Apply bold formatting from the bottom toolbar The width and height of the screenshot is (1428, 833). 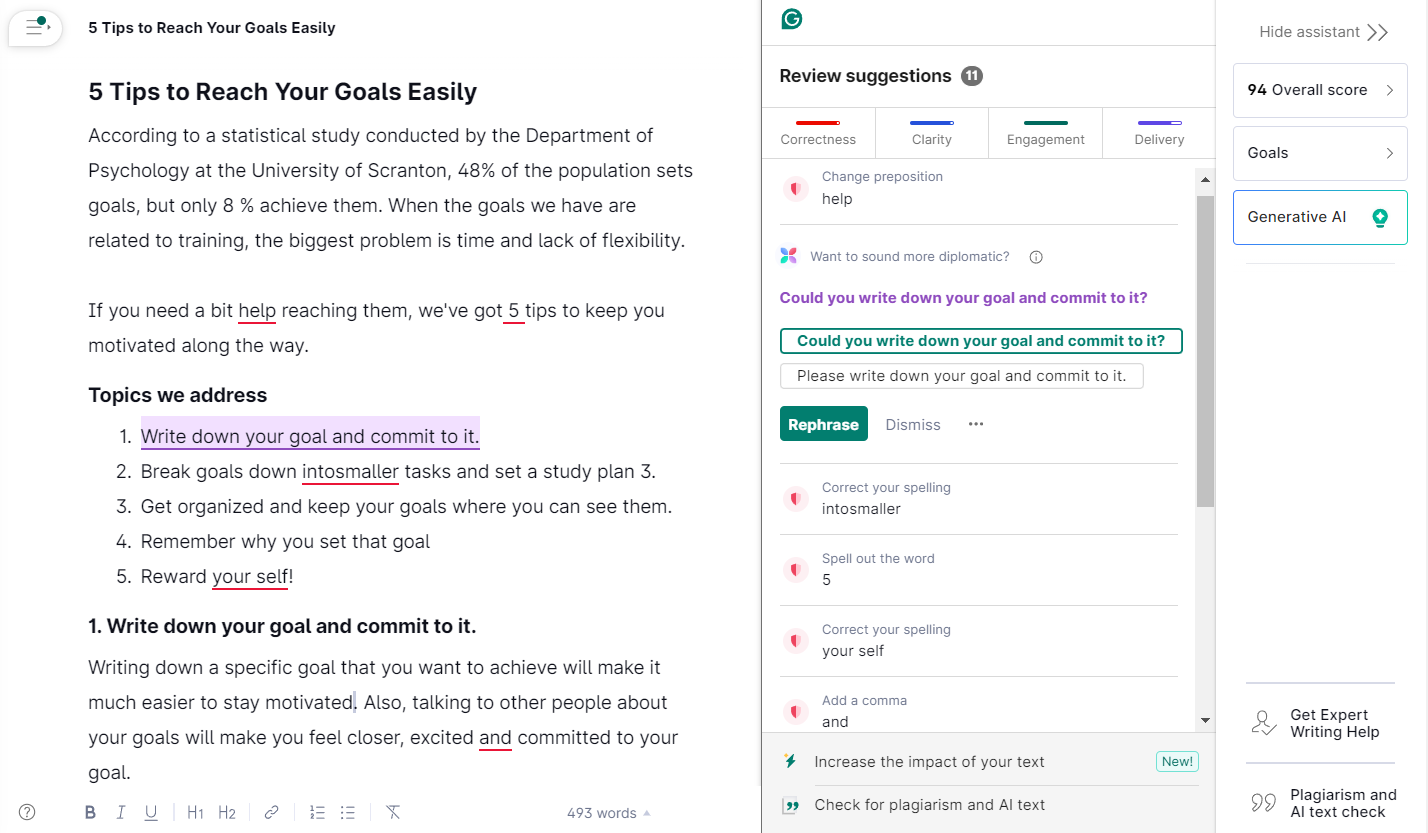click(90, 813)
